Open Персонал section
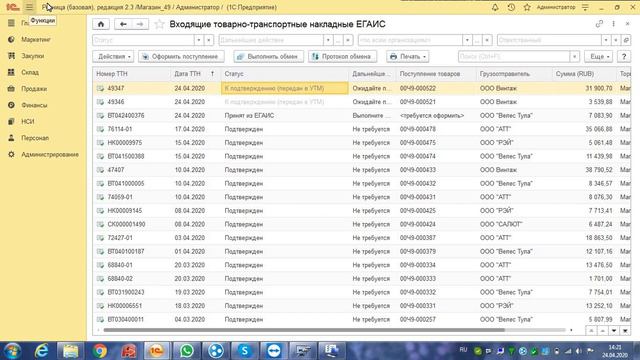 [35, 138]
